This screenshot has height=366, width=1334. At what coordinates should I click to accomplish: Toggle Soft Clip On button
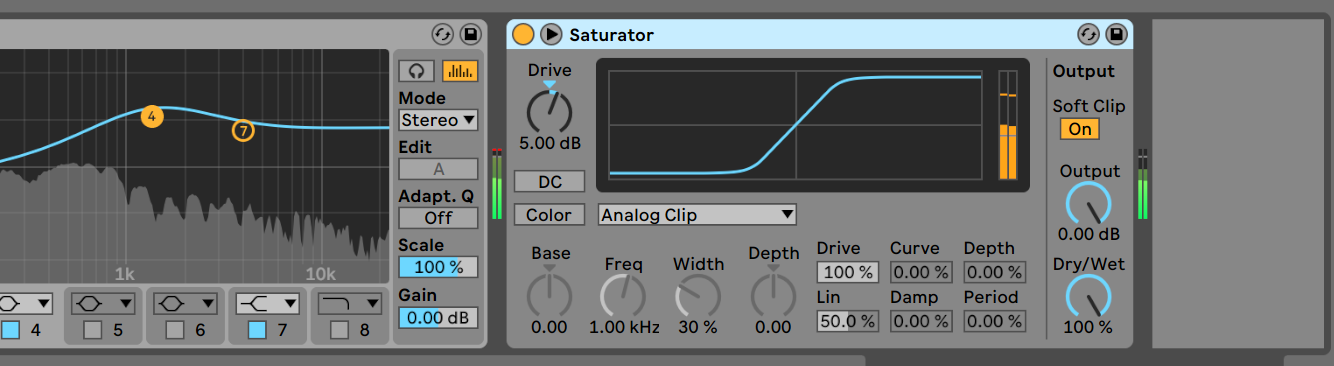click(x=1080, y=129)
